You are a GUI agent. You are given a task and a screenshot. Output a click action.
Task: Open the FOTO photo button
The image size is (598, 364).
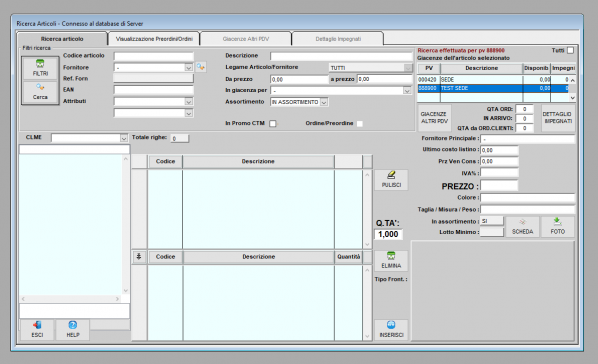[558, 227]
